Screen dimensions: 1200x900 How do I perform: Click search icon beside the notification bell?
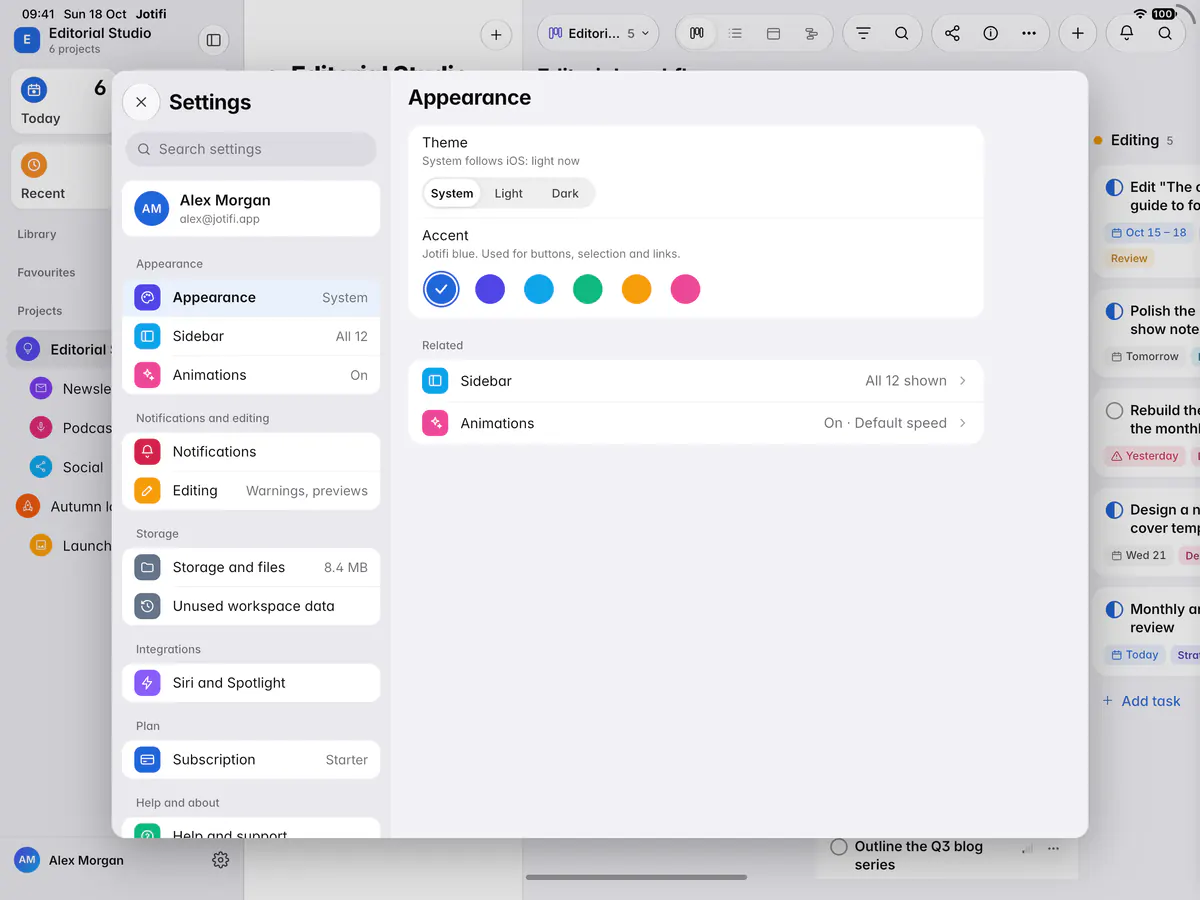click(1165, 33)
